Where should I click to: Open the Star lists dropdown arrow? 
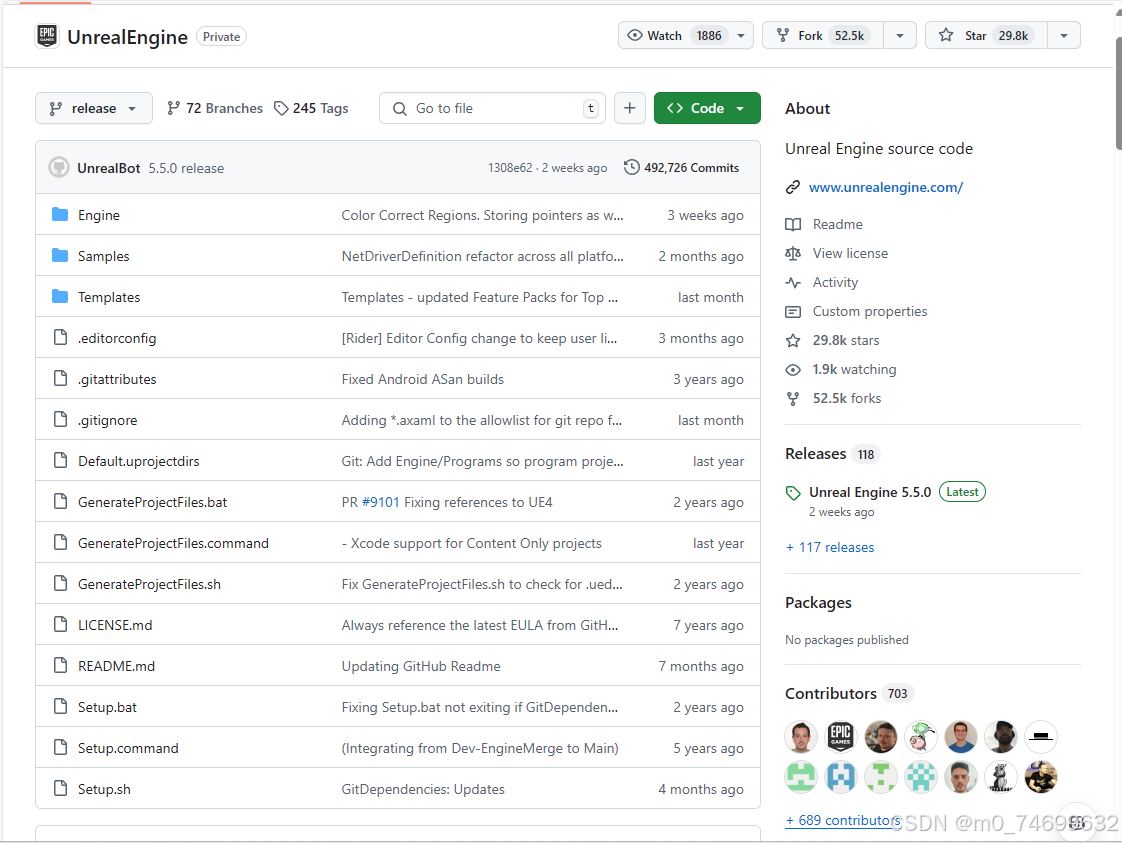tap(1064, 35)
